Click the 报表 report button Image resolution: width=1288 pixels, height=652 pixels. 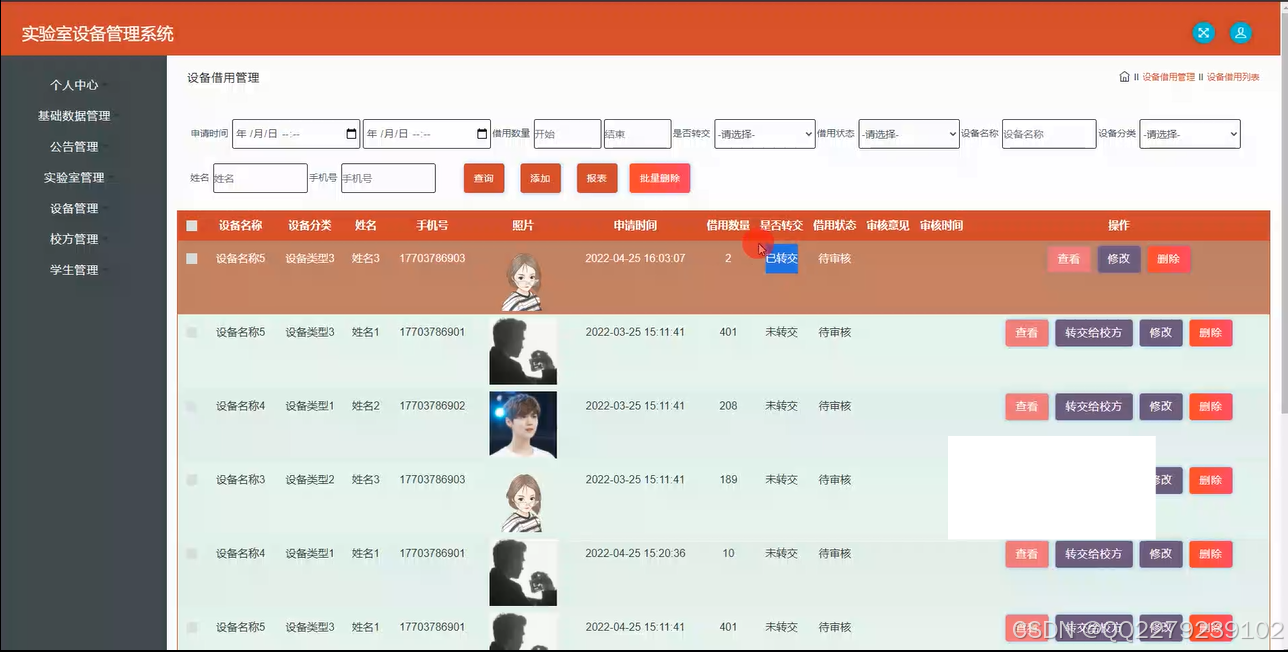tap(596, 178)
